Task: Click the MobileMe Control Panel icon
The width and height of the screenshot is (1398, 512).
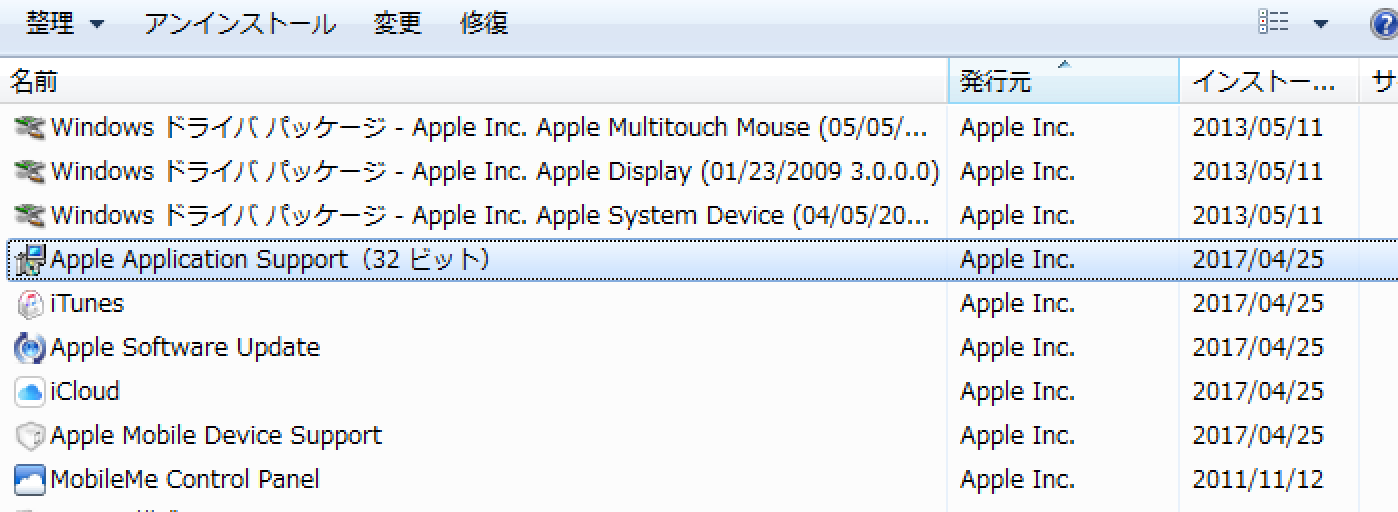Action: 30,480
